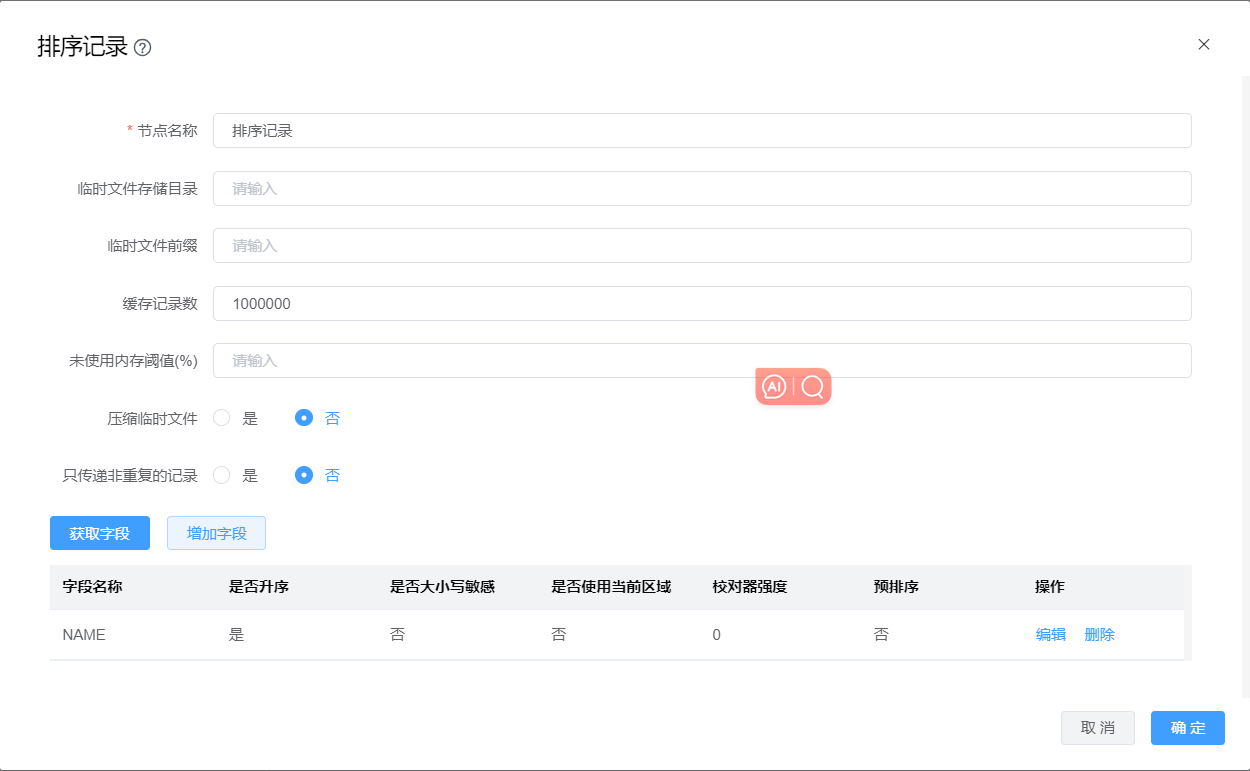The image size is (1250, 771).
Task: Click the 获取字段 button
Action: pyautogui.click(x=99, y=533)
